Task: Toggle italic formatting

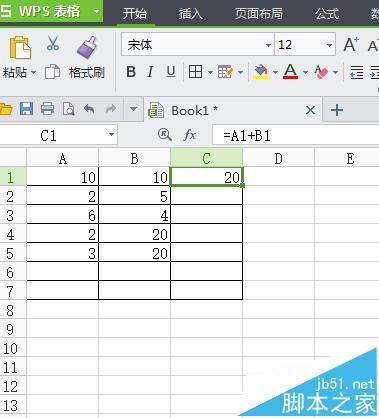Action: point(150,72)
